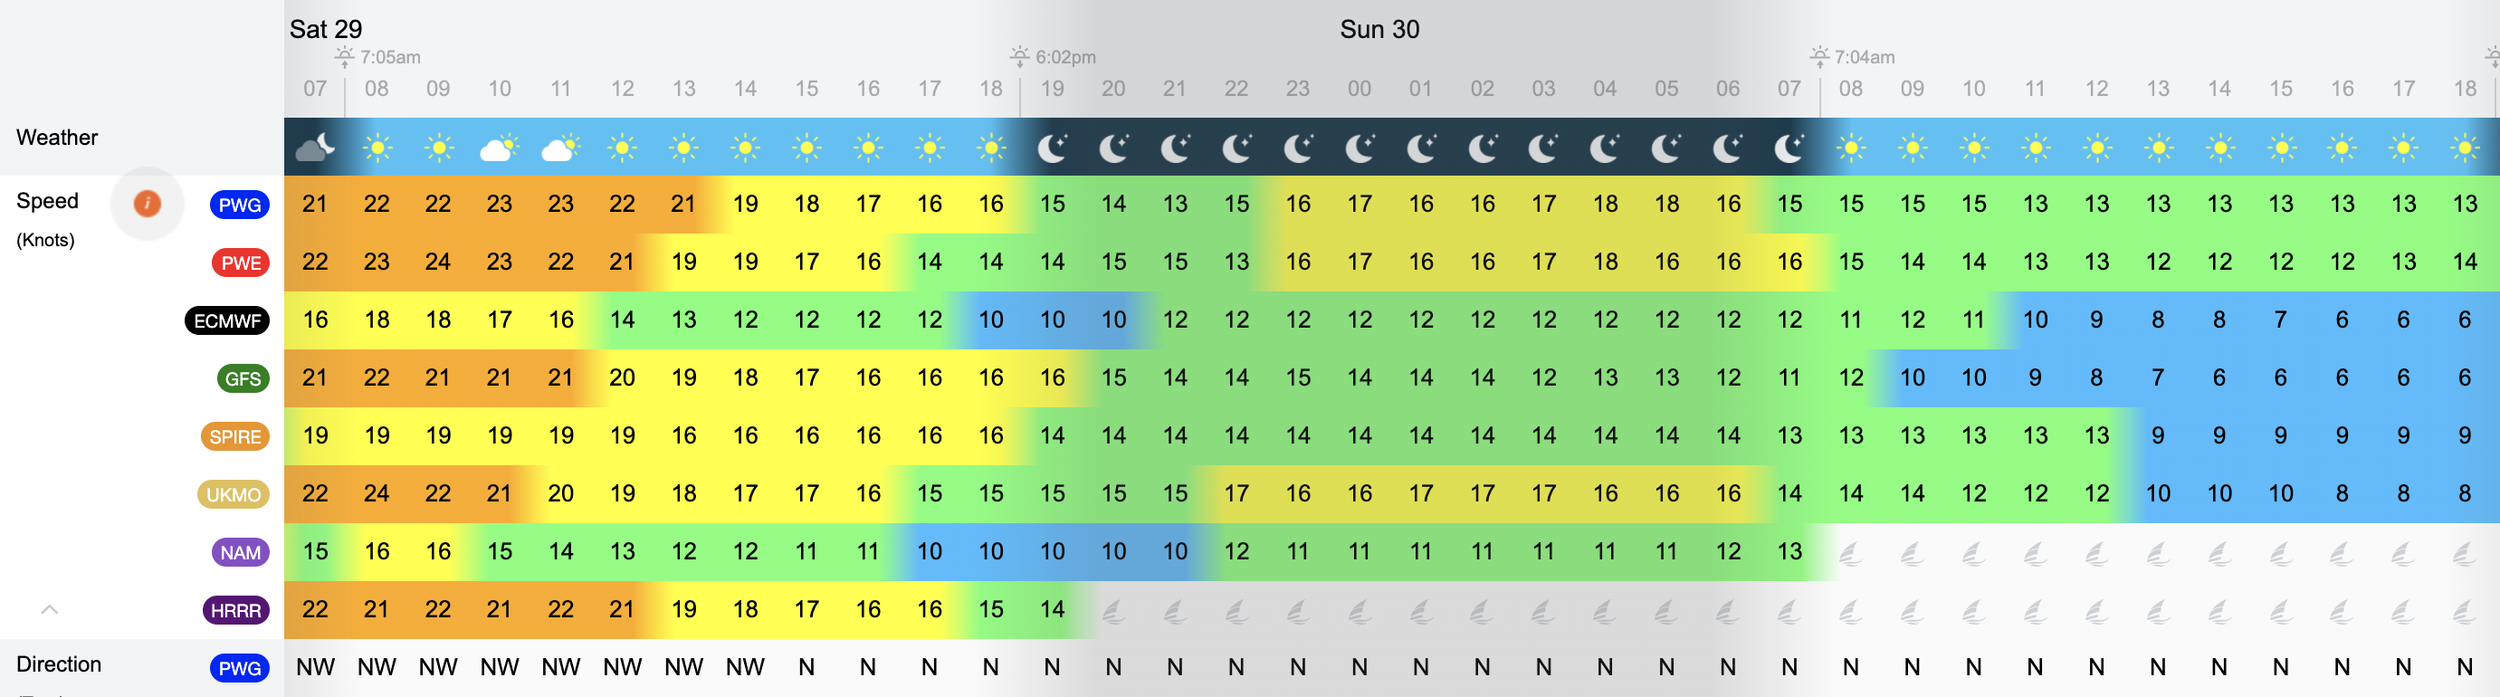The width and height of the screenshot is (2500, 697).
Task: Click the PWG direction badge in Direction row
Action: point(240,669)
